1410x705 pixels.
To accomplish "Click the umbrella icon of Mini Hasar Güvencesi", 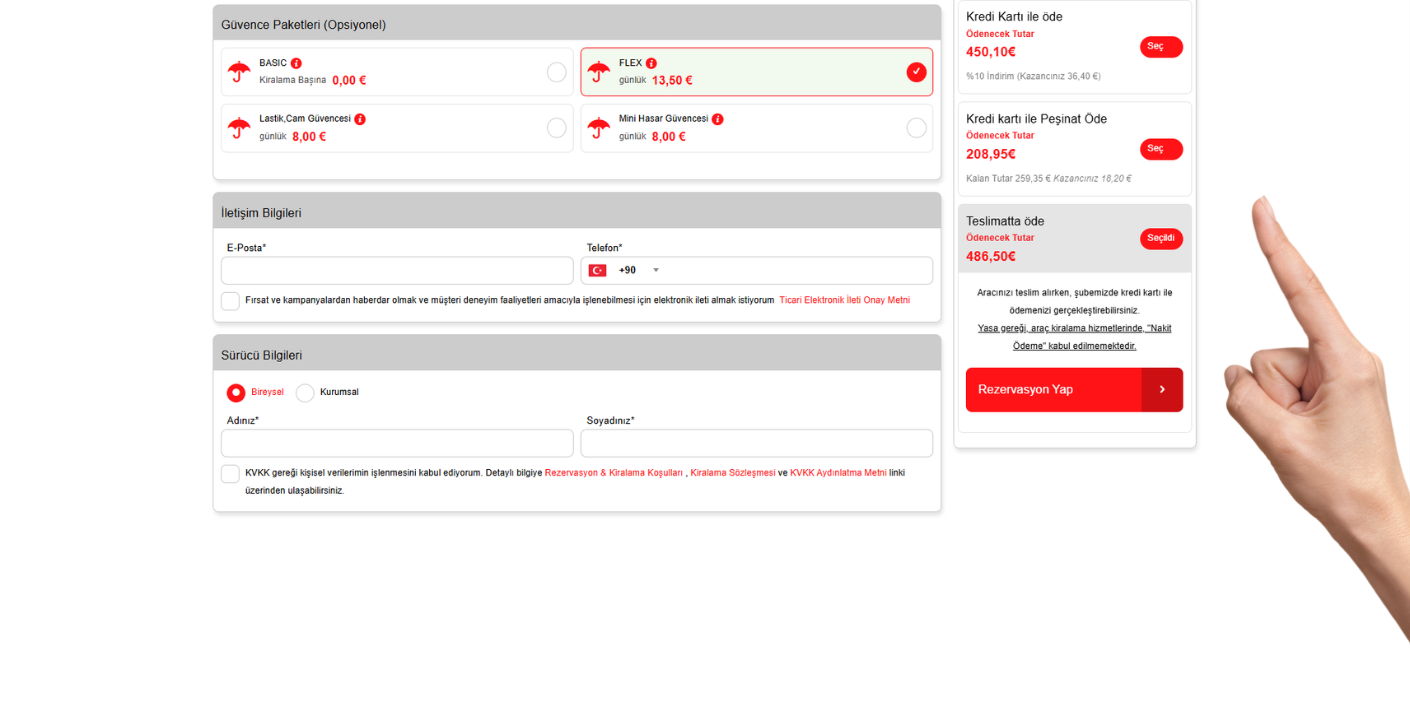I will 599,128.
